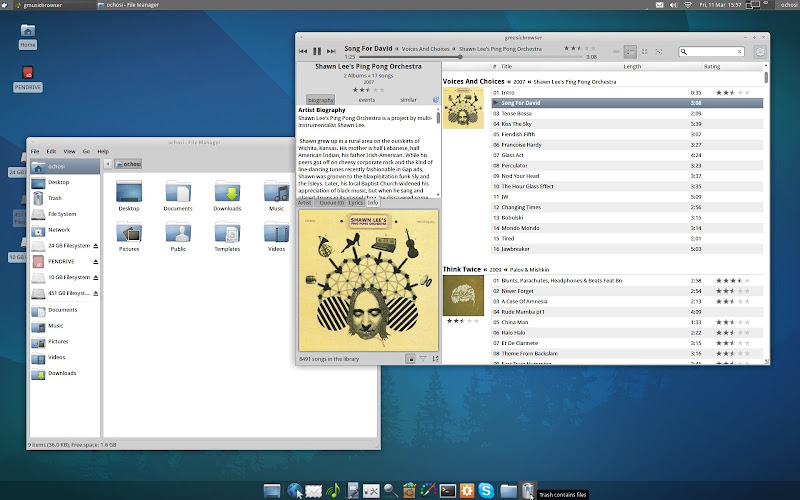This screenshot has height=500, width=800.
Task: Go back to the previous track
Action: click(x=303, y=51)
